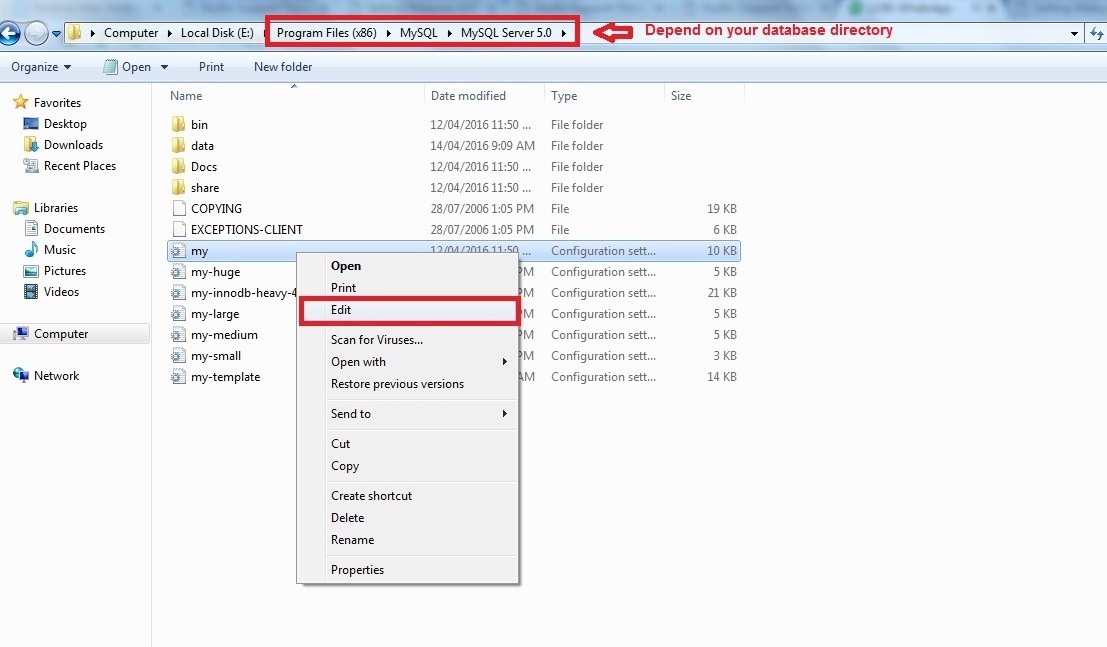
Task: Click the New folder button
Action: click(x=283, y=67)
